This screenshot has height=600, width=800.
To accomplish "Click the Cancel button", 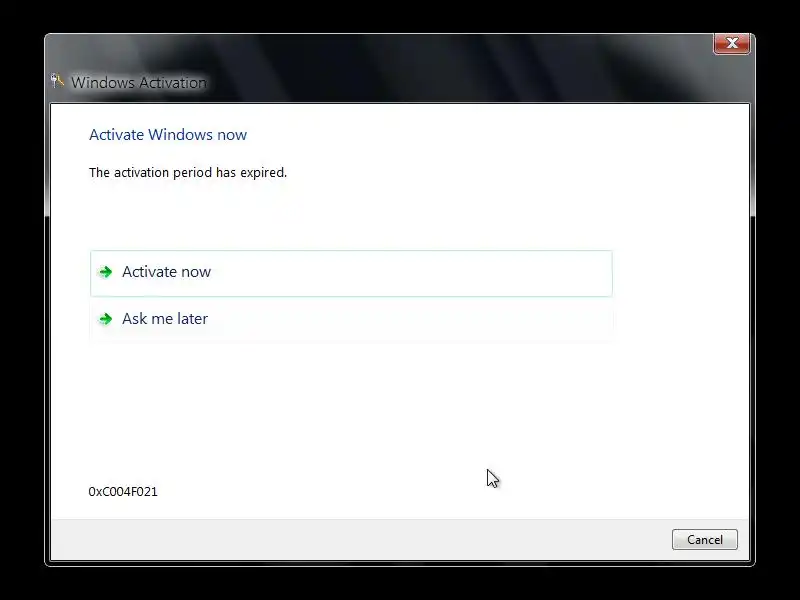I will pyautogui.click(x=705, y=540).
